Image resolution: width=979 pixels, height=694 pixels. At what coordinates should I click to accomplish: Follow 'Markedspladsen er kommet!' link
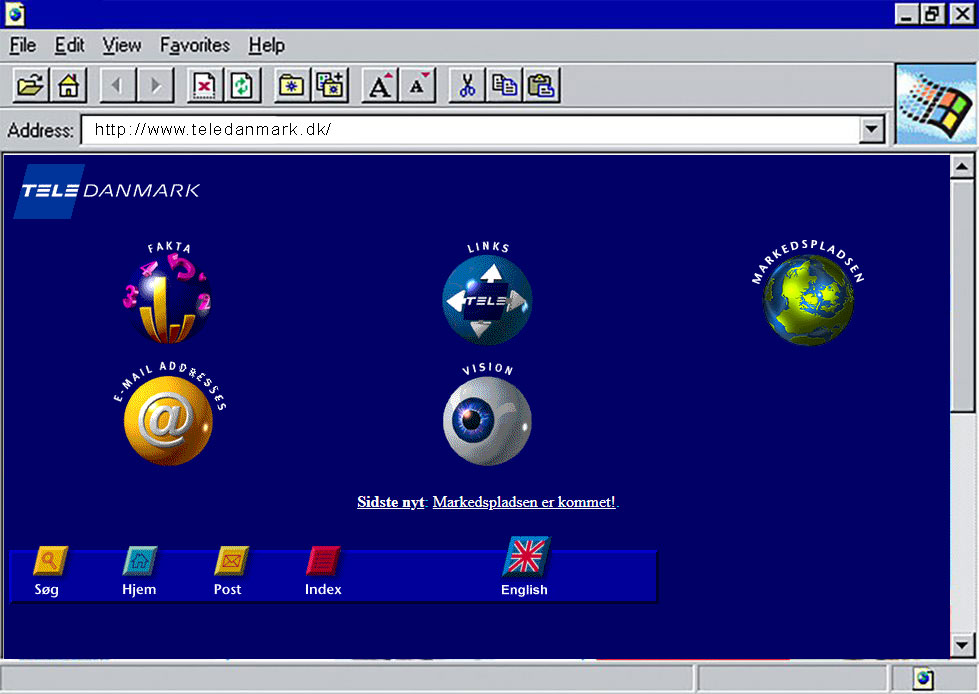[524, 502]
